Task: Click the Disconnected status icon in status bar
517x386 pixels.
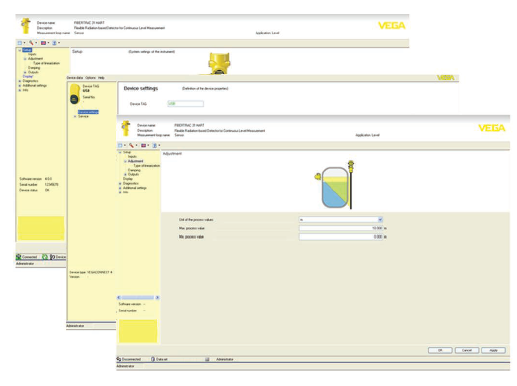Action: pos(119,359)
